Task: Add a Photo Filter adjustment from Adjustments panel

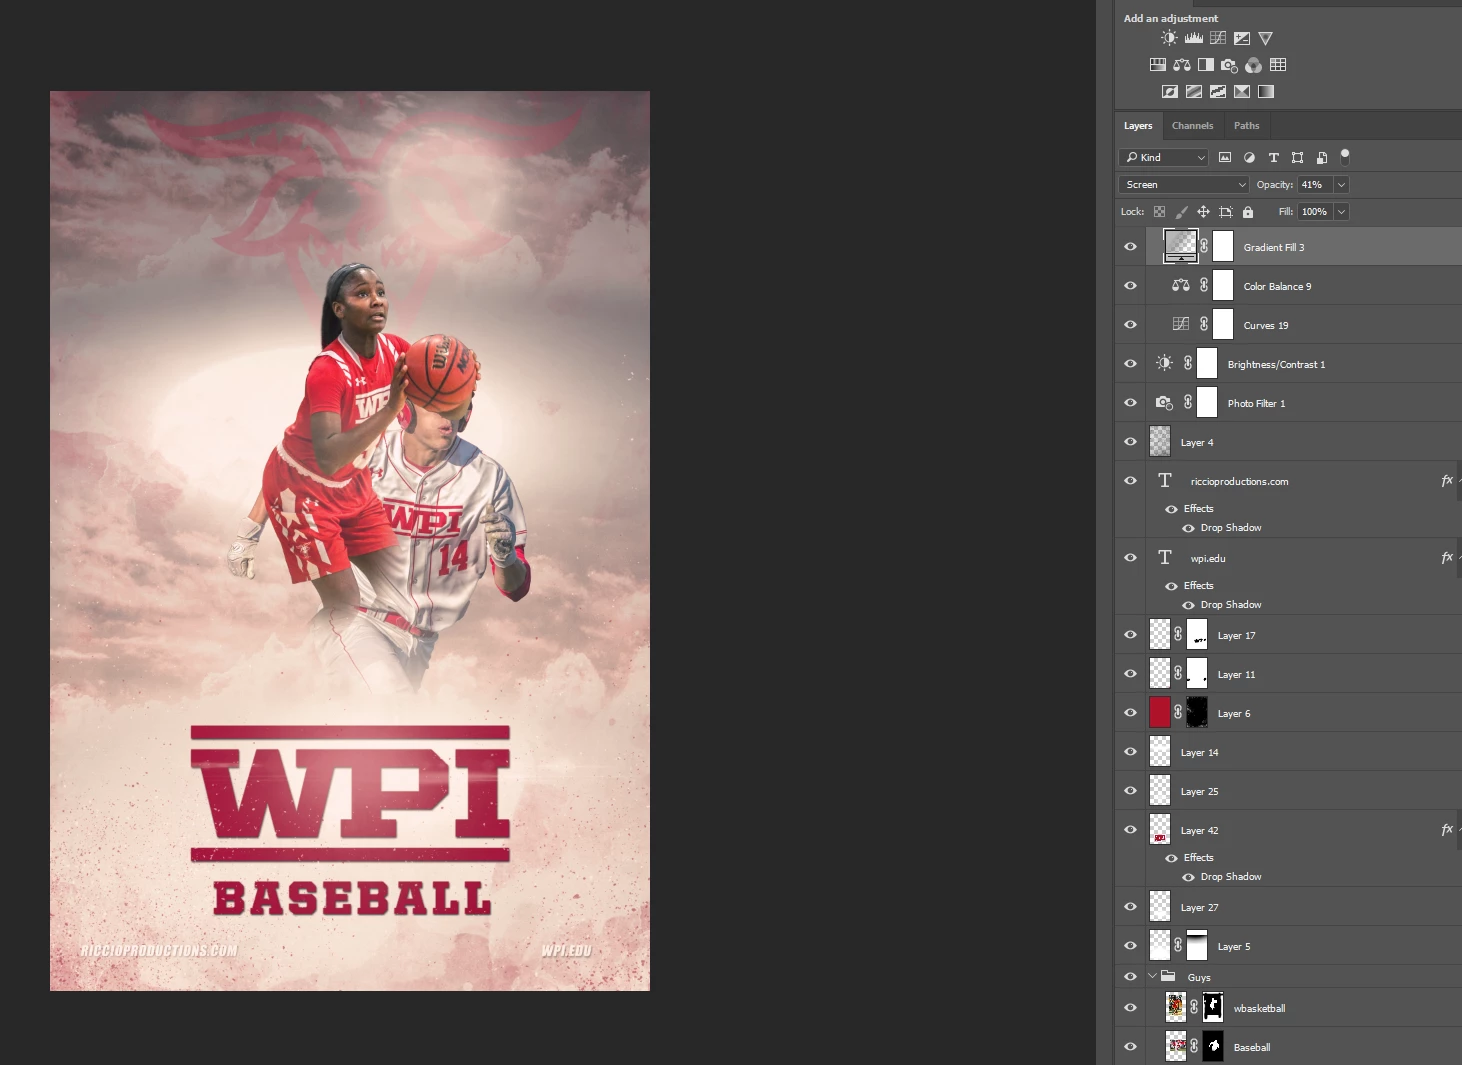Action: point(1229,65)
